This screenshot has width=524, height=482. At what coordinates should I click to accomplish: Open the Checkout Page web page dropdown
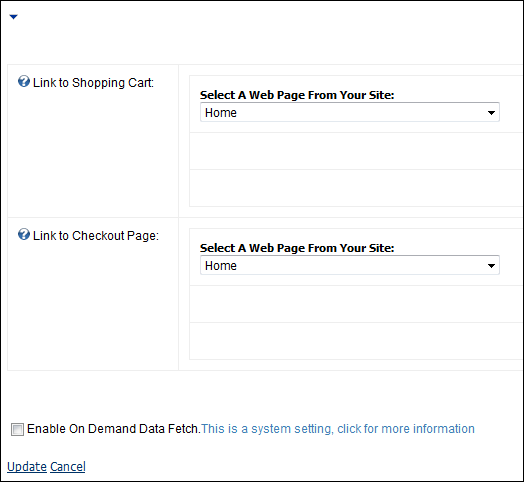point(350,265)
